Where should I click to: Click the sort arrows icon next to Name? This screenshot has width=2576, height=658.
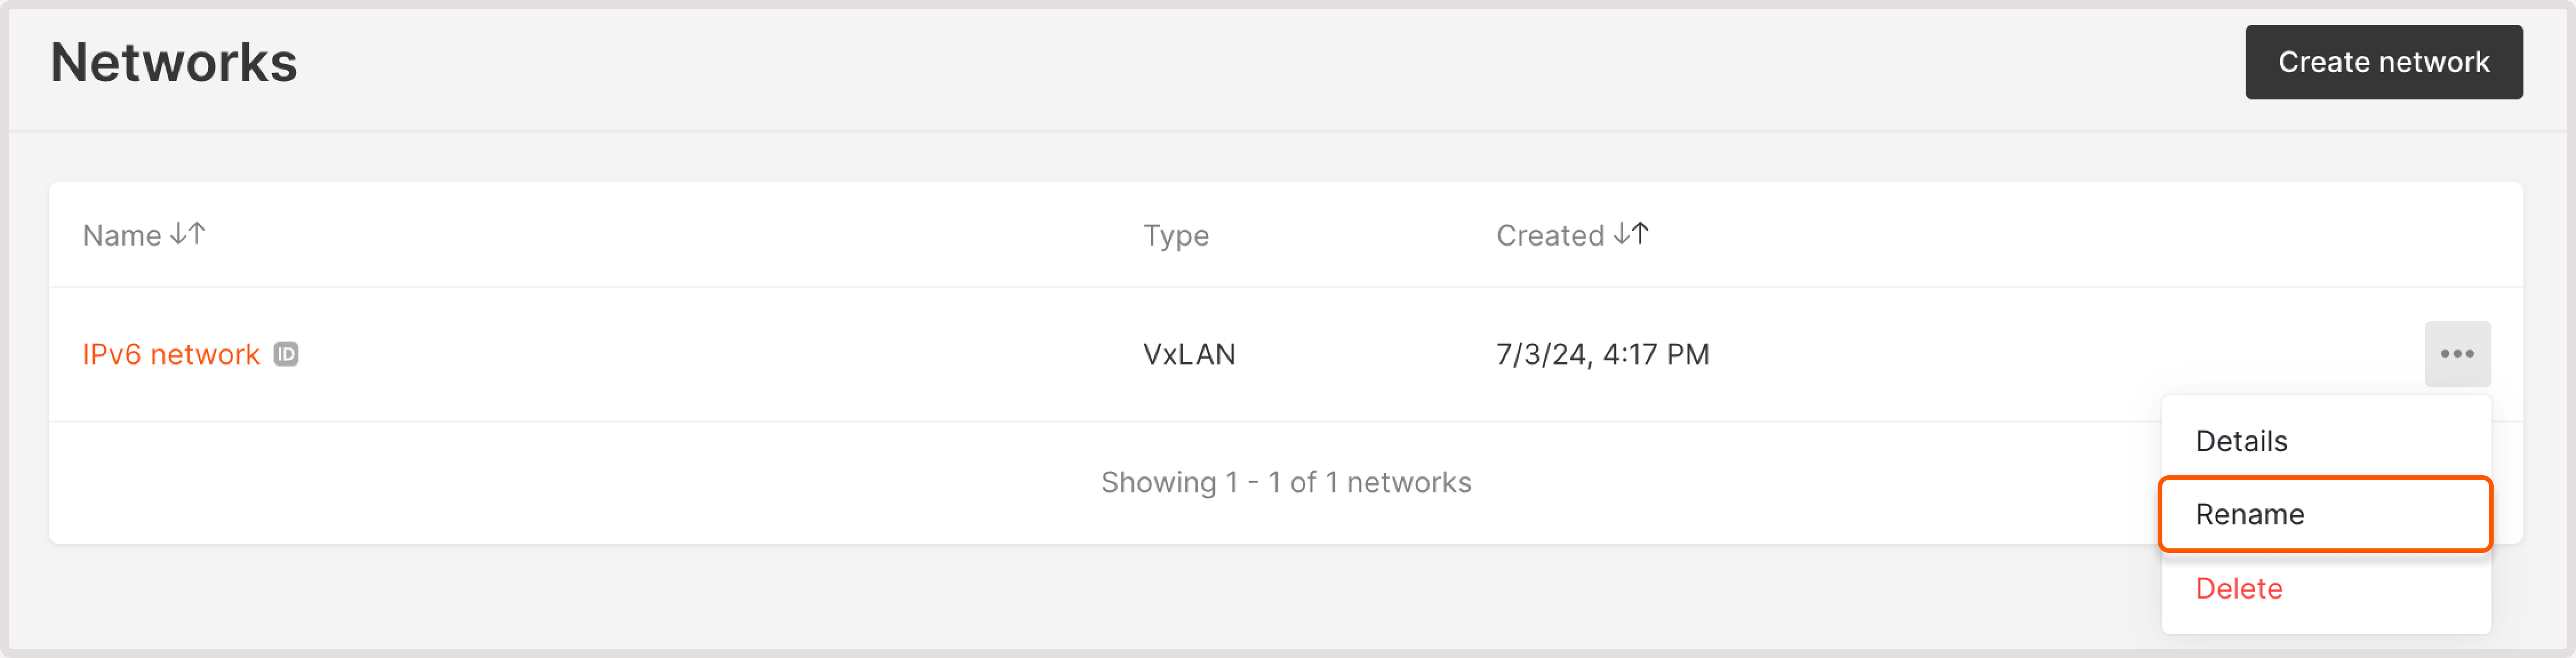188,234
